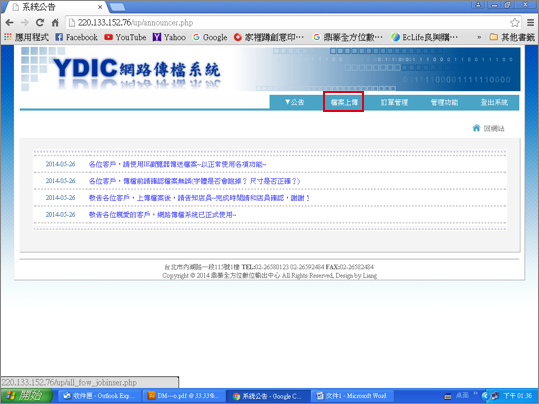Open the first 2014-05-26 announcement link
Image resolution: width=539 pixels, height=404 pixels.
tap(177, 164)
